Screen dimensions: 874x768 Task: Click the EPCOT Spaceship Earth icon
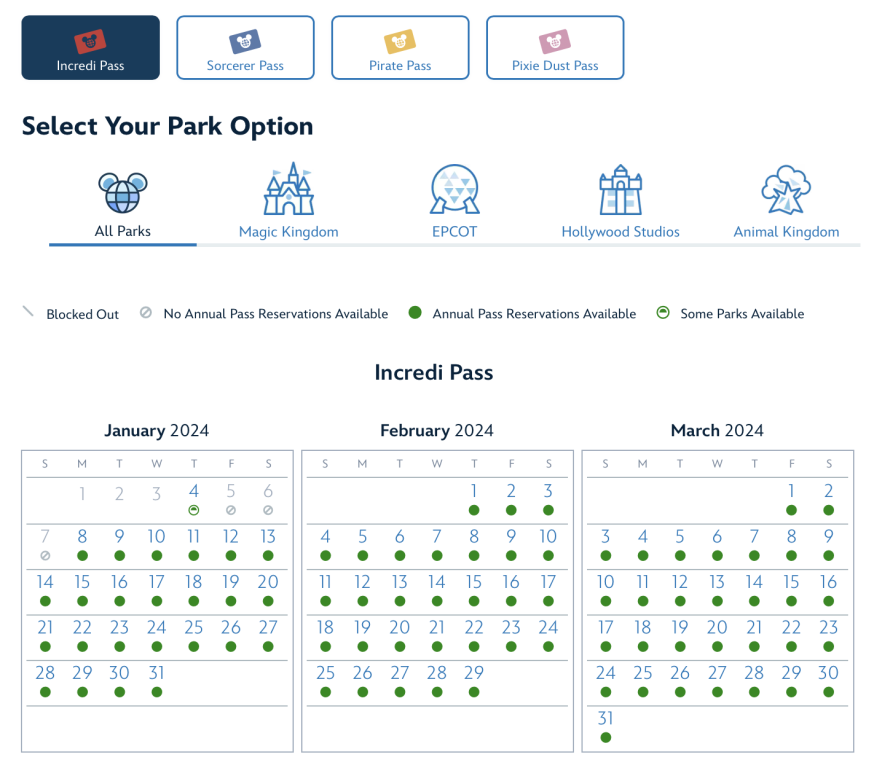click(455, 189)
